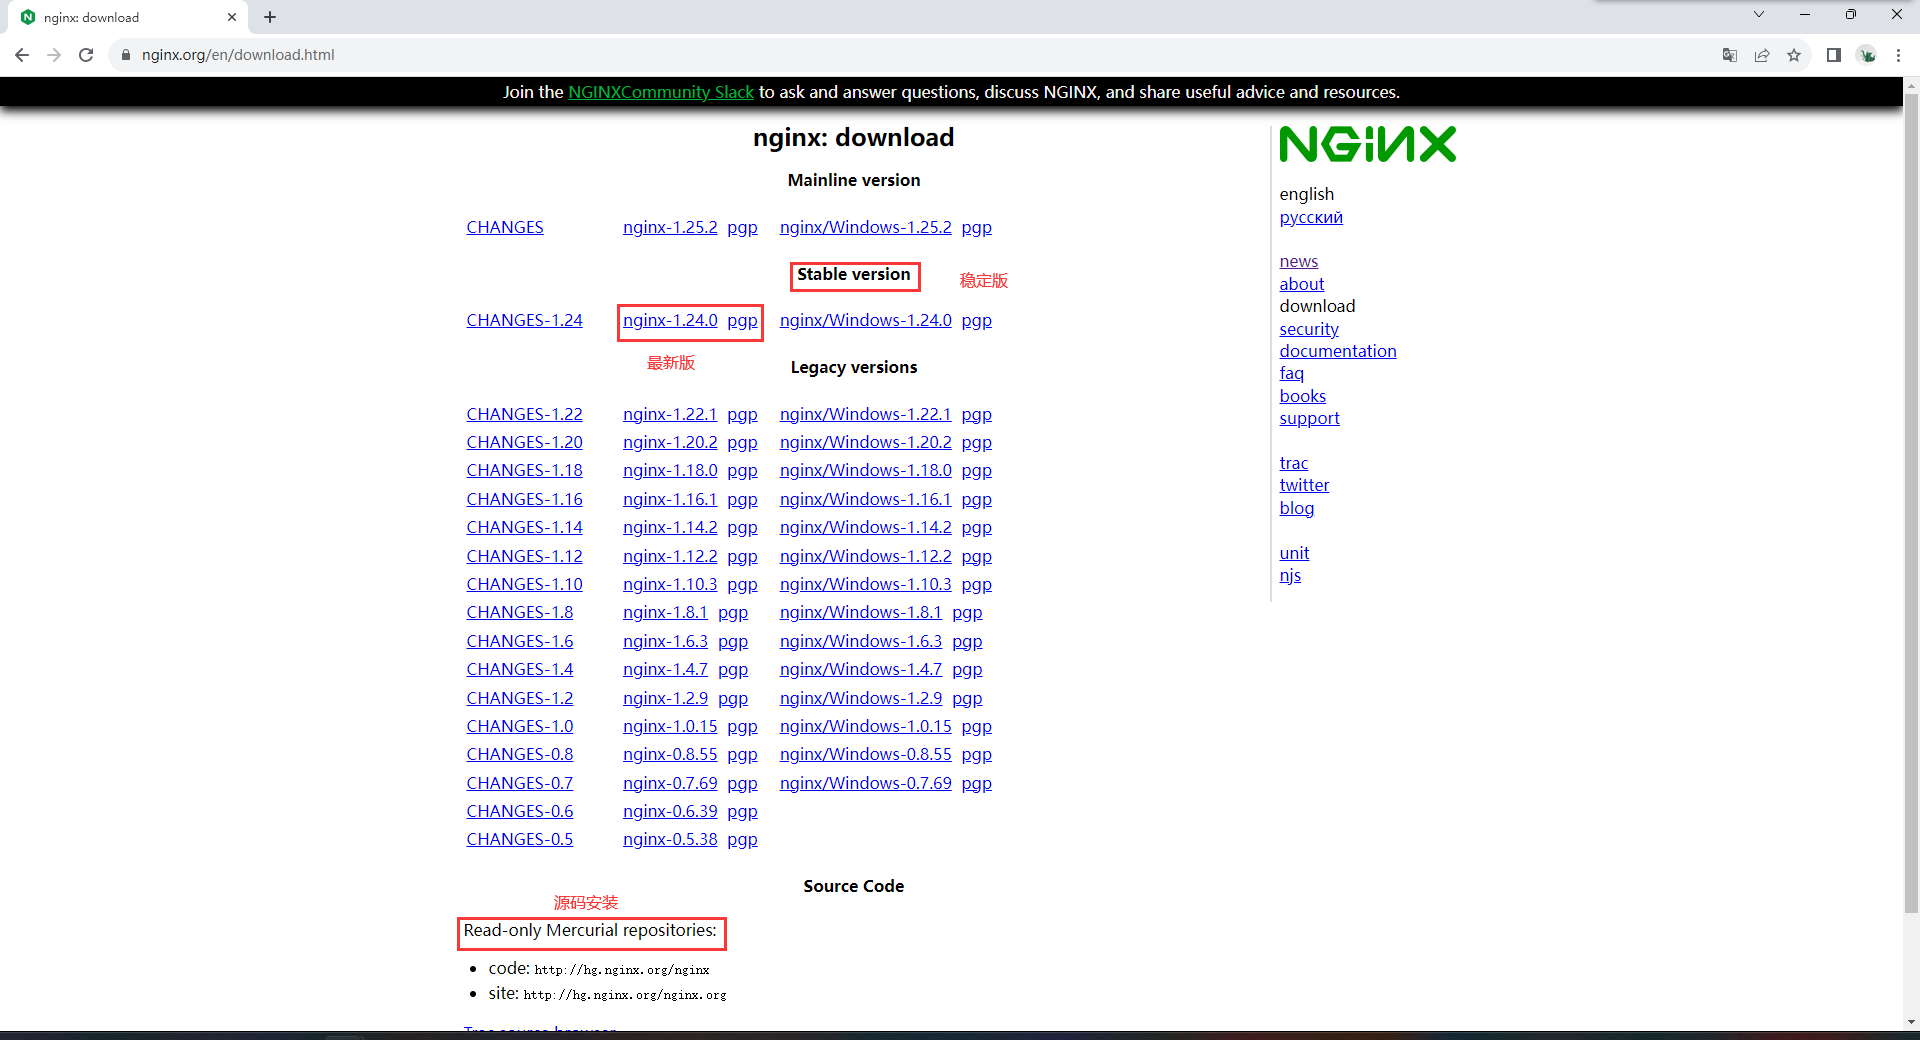Close the nginx: download tab

coord(232,17)
